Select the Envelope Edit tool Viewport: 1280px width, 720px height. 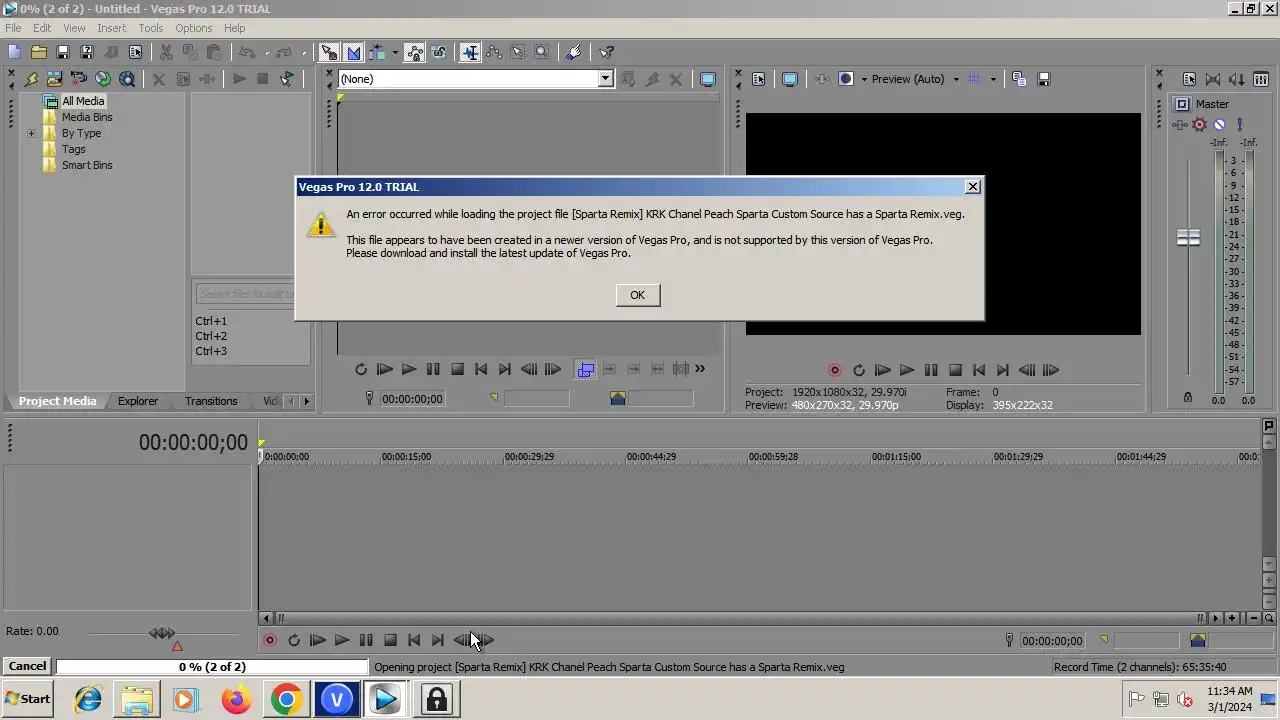point(494,52)
